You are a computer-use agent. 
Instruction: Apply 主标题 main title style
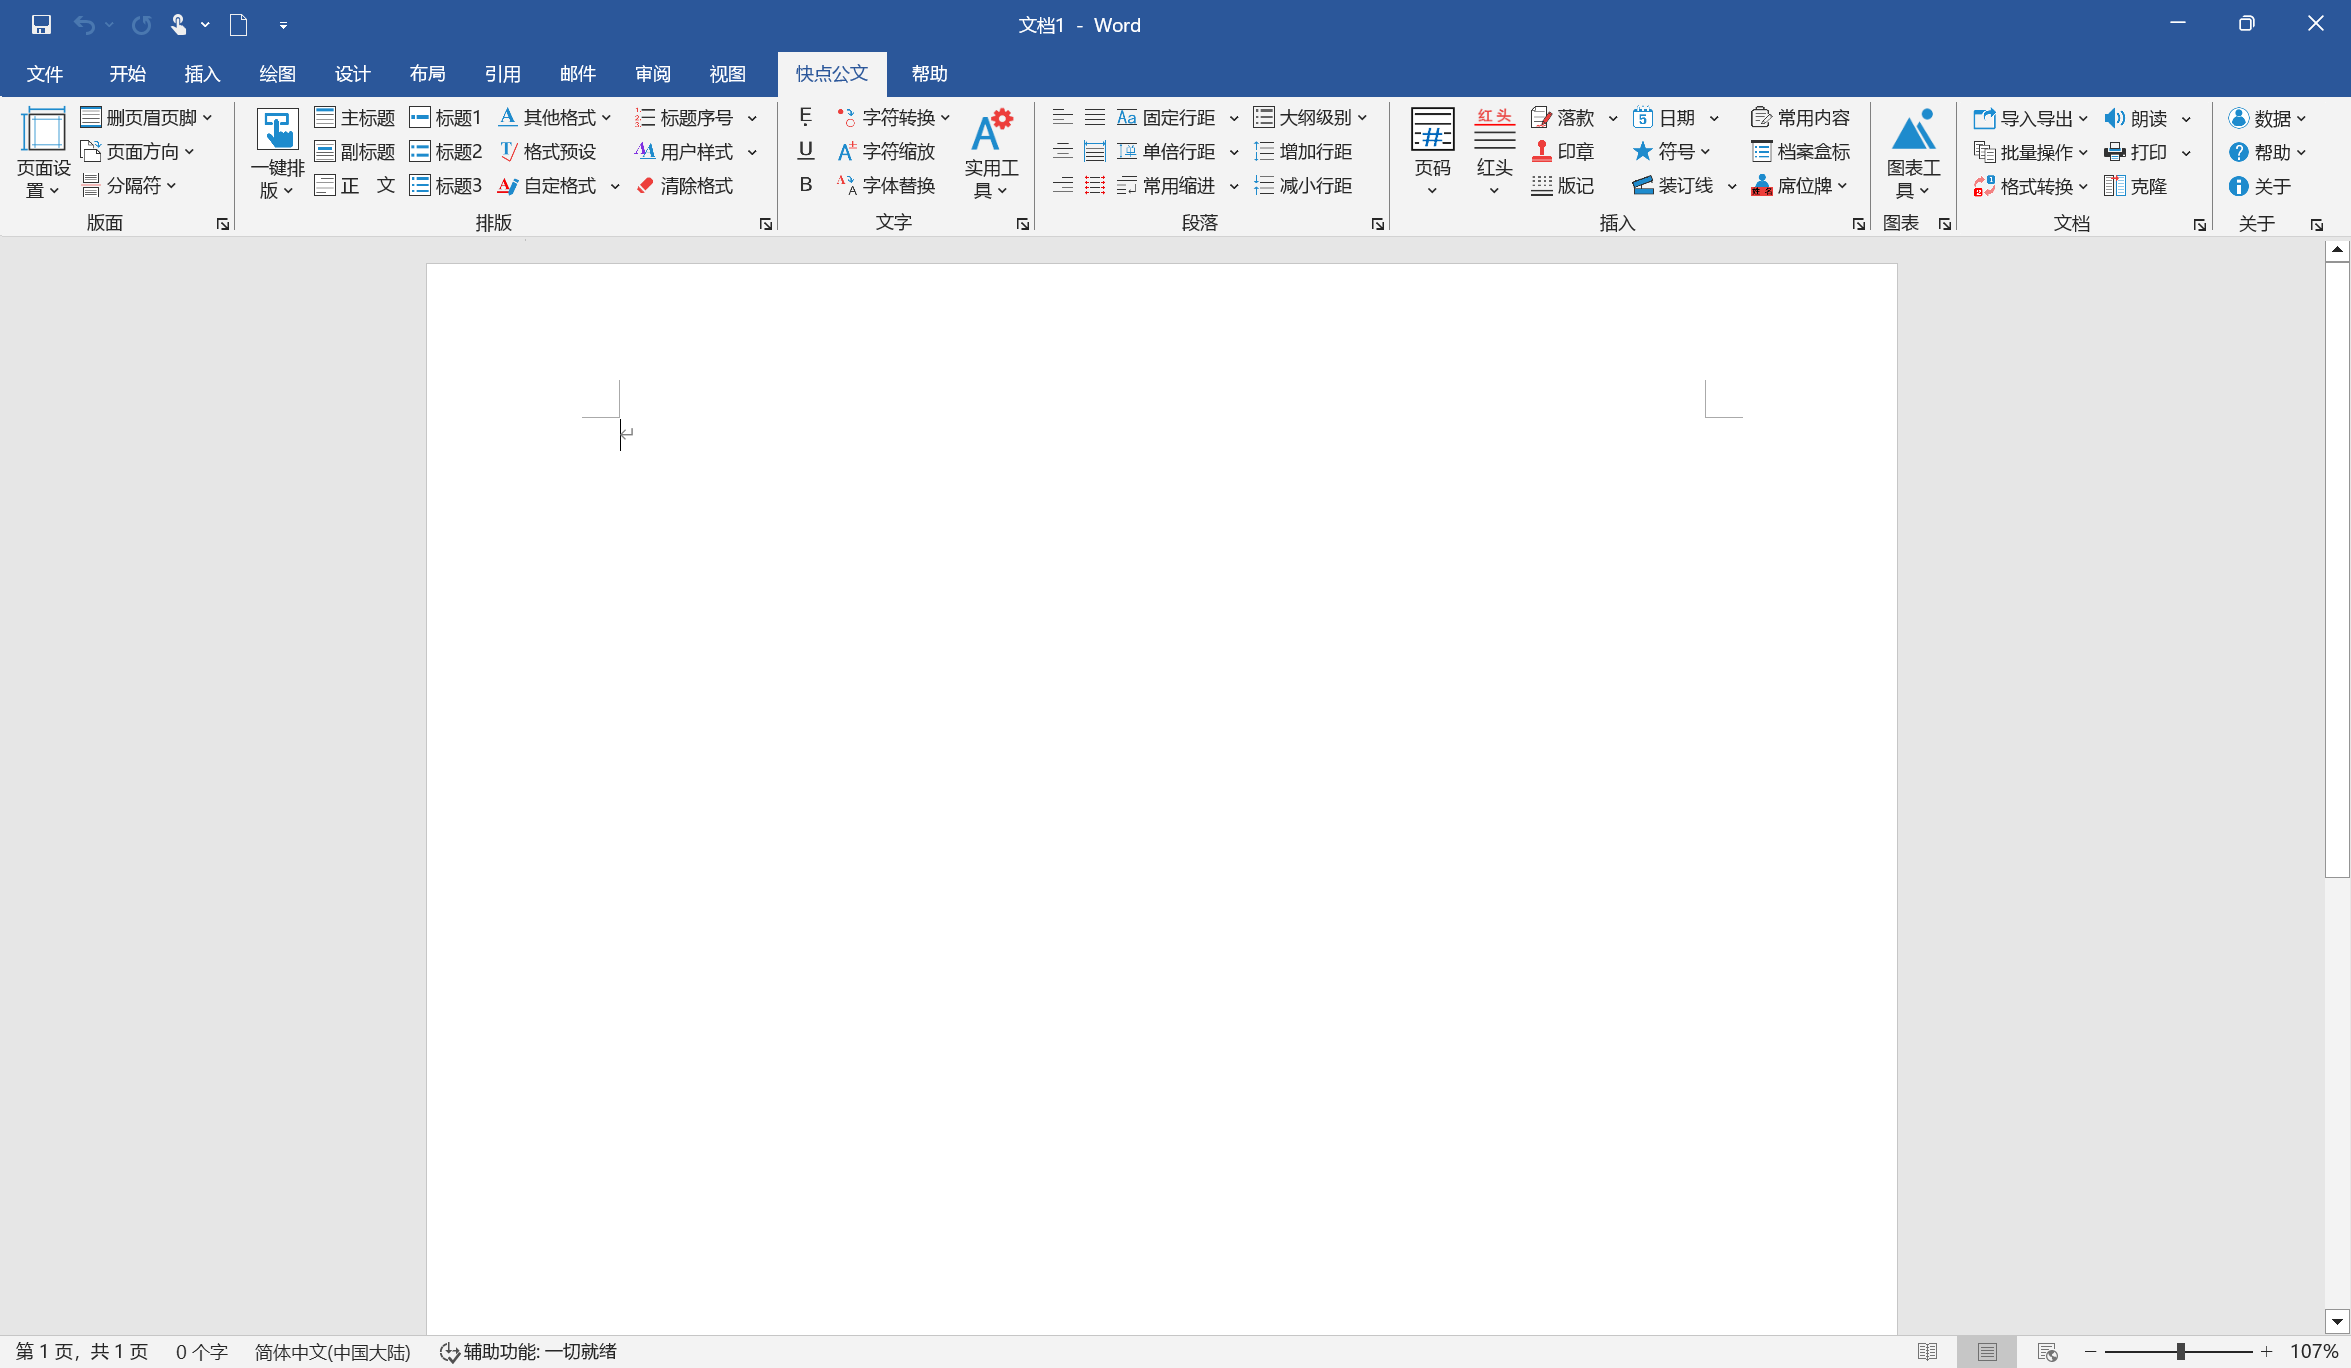[355, 118]
